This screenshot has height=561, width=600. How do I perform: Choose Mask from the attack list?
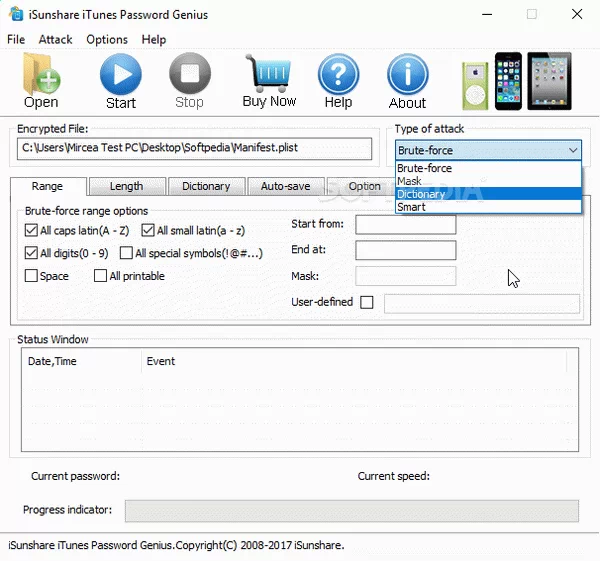point(488,181)
